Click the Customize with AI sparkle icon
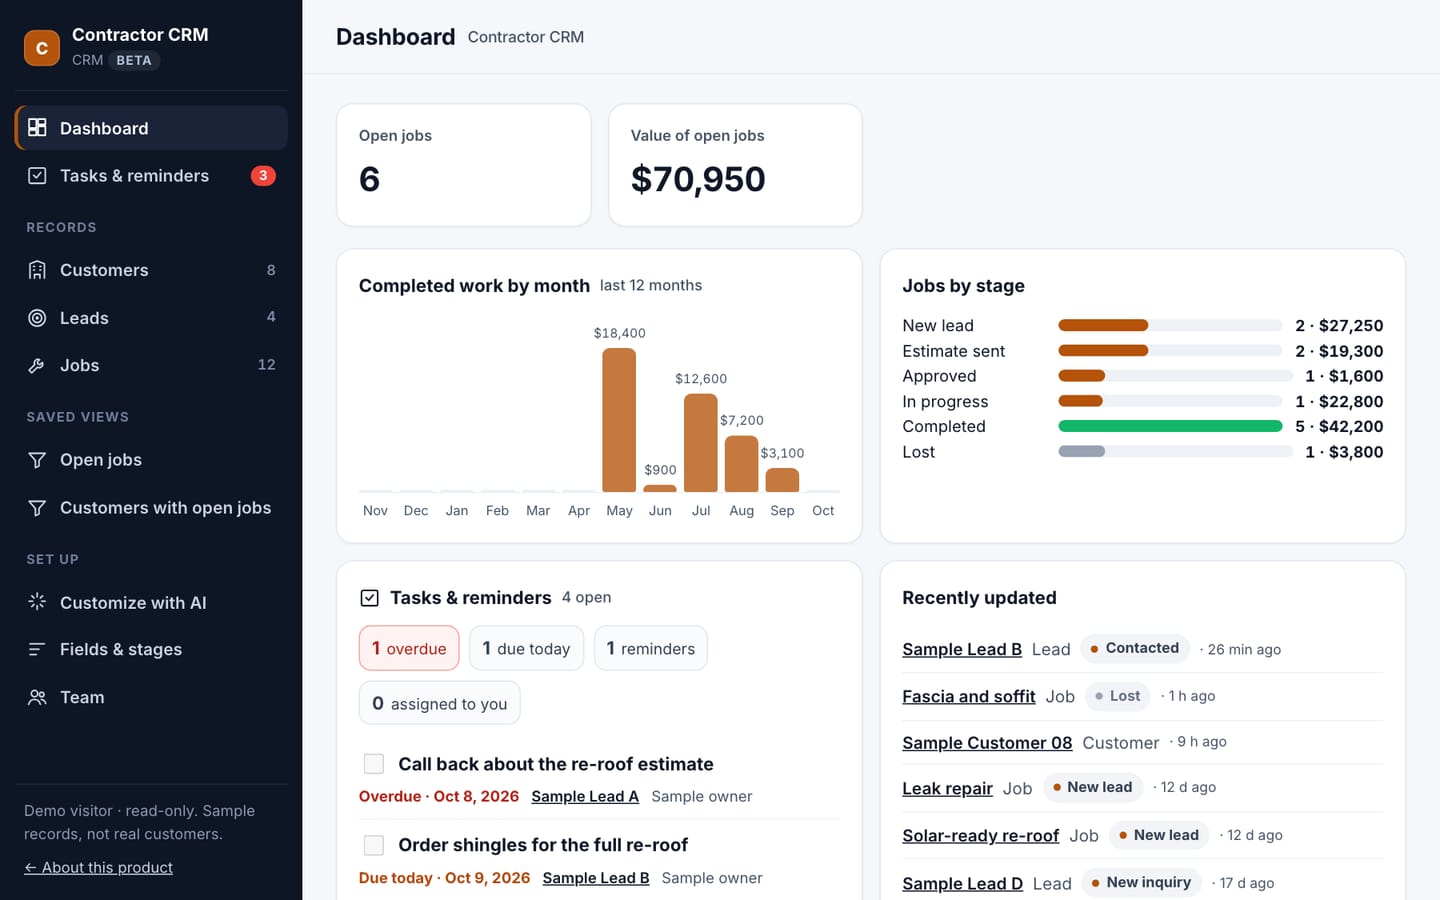Viewport: 1440px width, 900px height. click(x=37, y=602)
